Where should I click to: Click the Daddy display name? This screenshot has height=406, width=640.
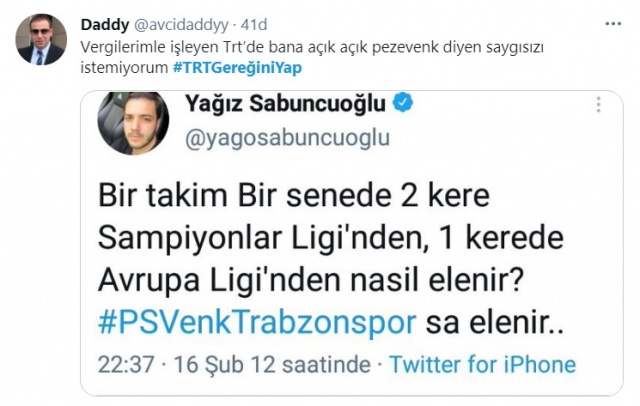point(105,24)
